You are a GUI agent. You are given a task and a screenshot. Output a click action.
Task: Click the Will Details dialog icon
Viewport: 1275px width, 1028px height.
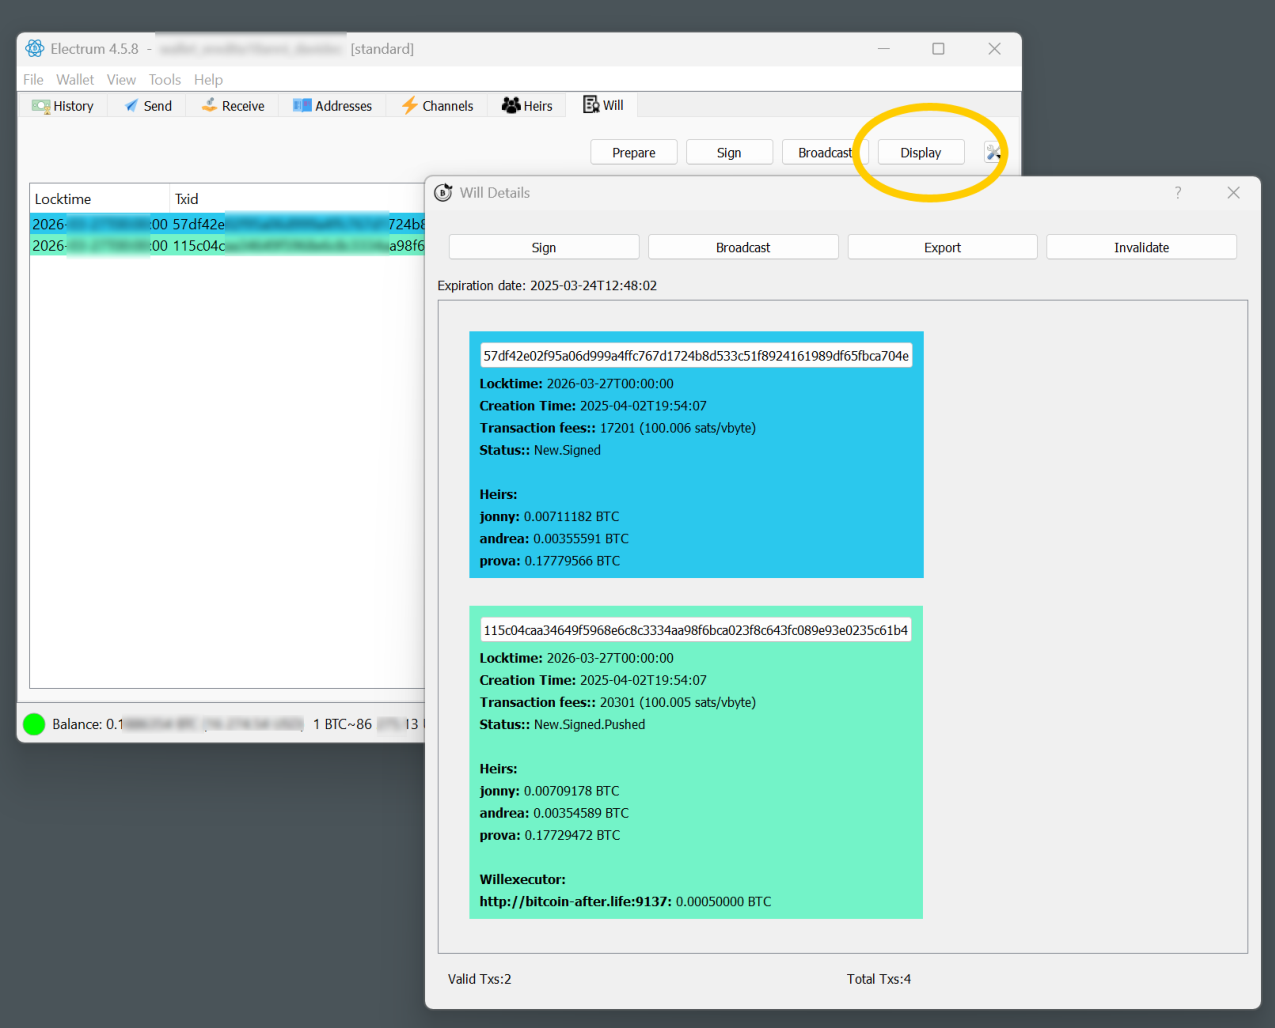pos(443,192)
